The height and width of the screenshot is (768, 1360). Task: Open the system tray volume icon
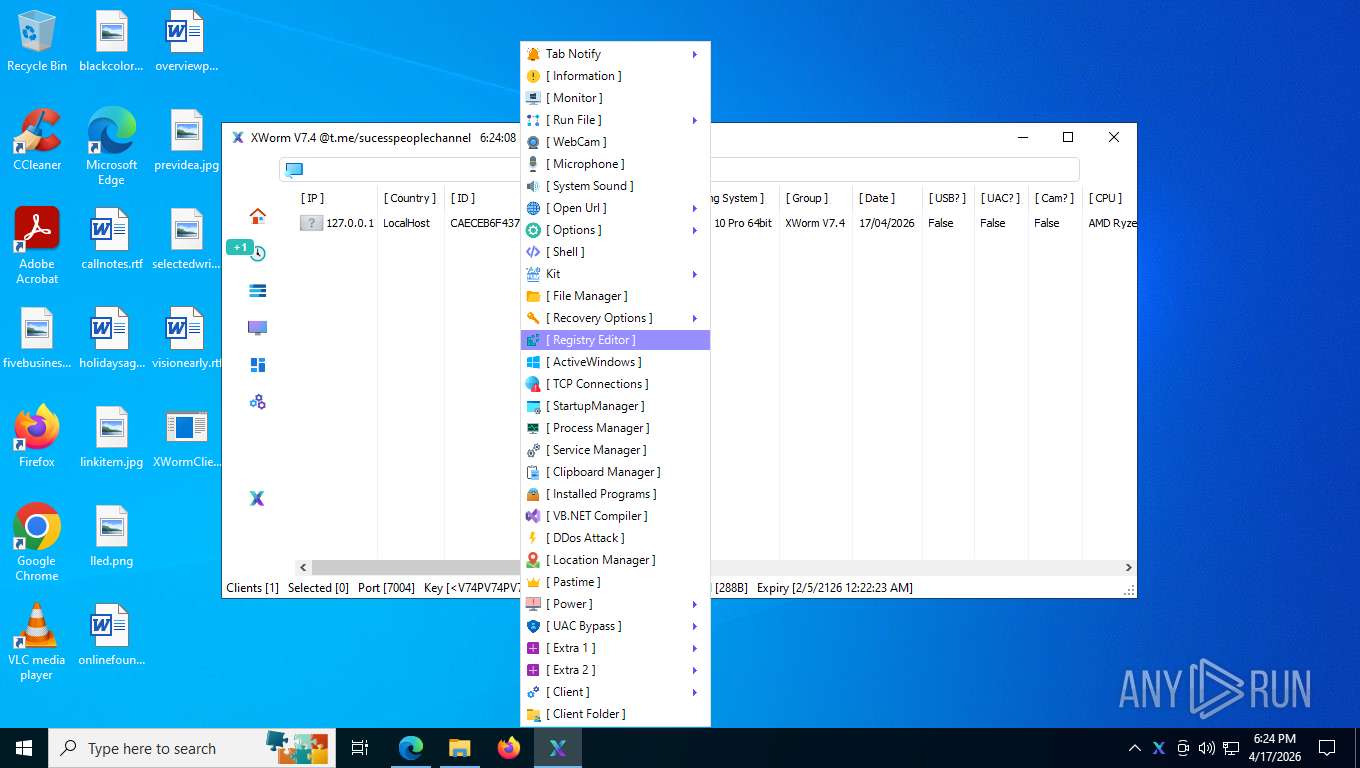click(x=1206, y=748)
